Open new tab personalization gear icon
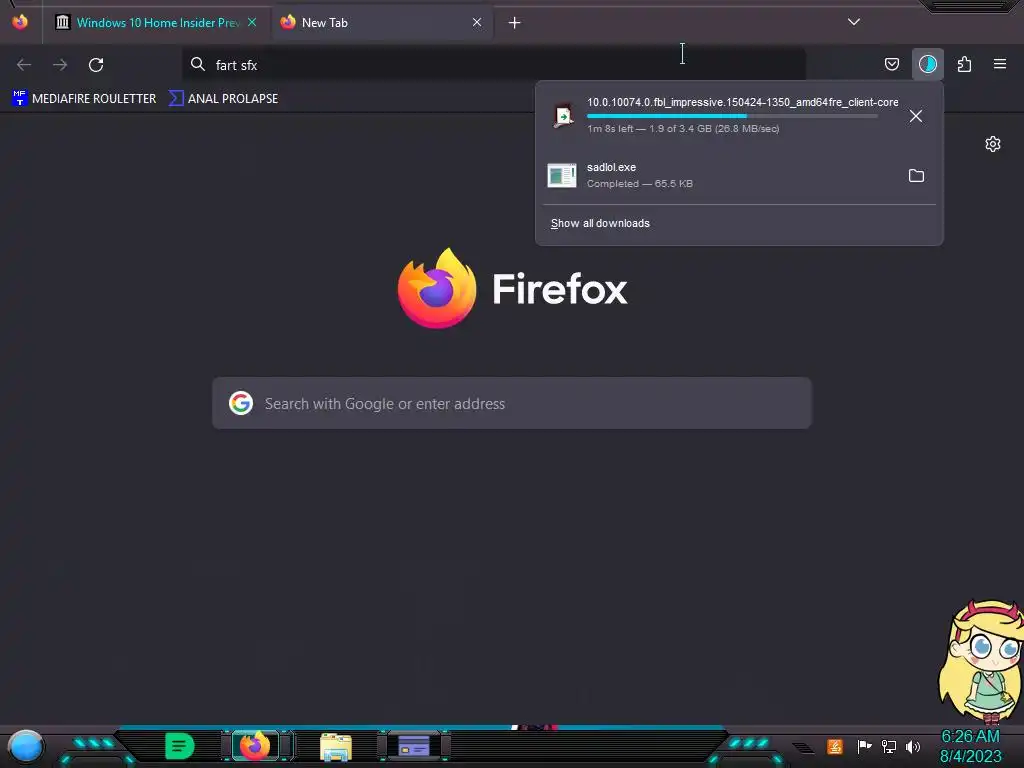 (x=993, y=144)
